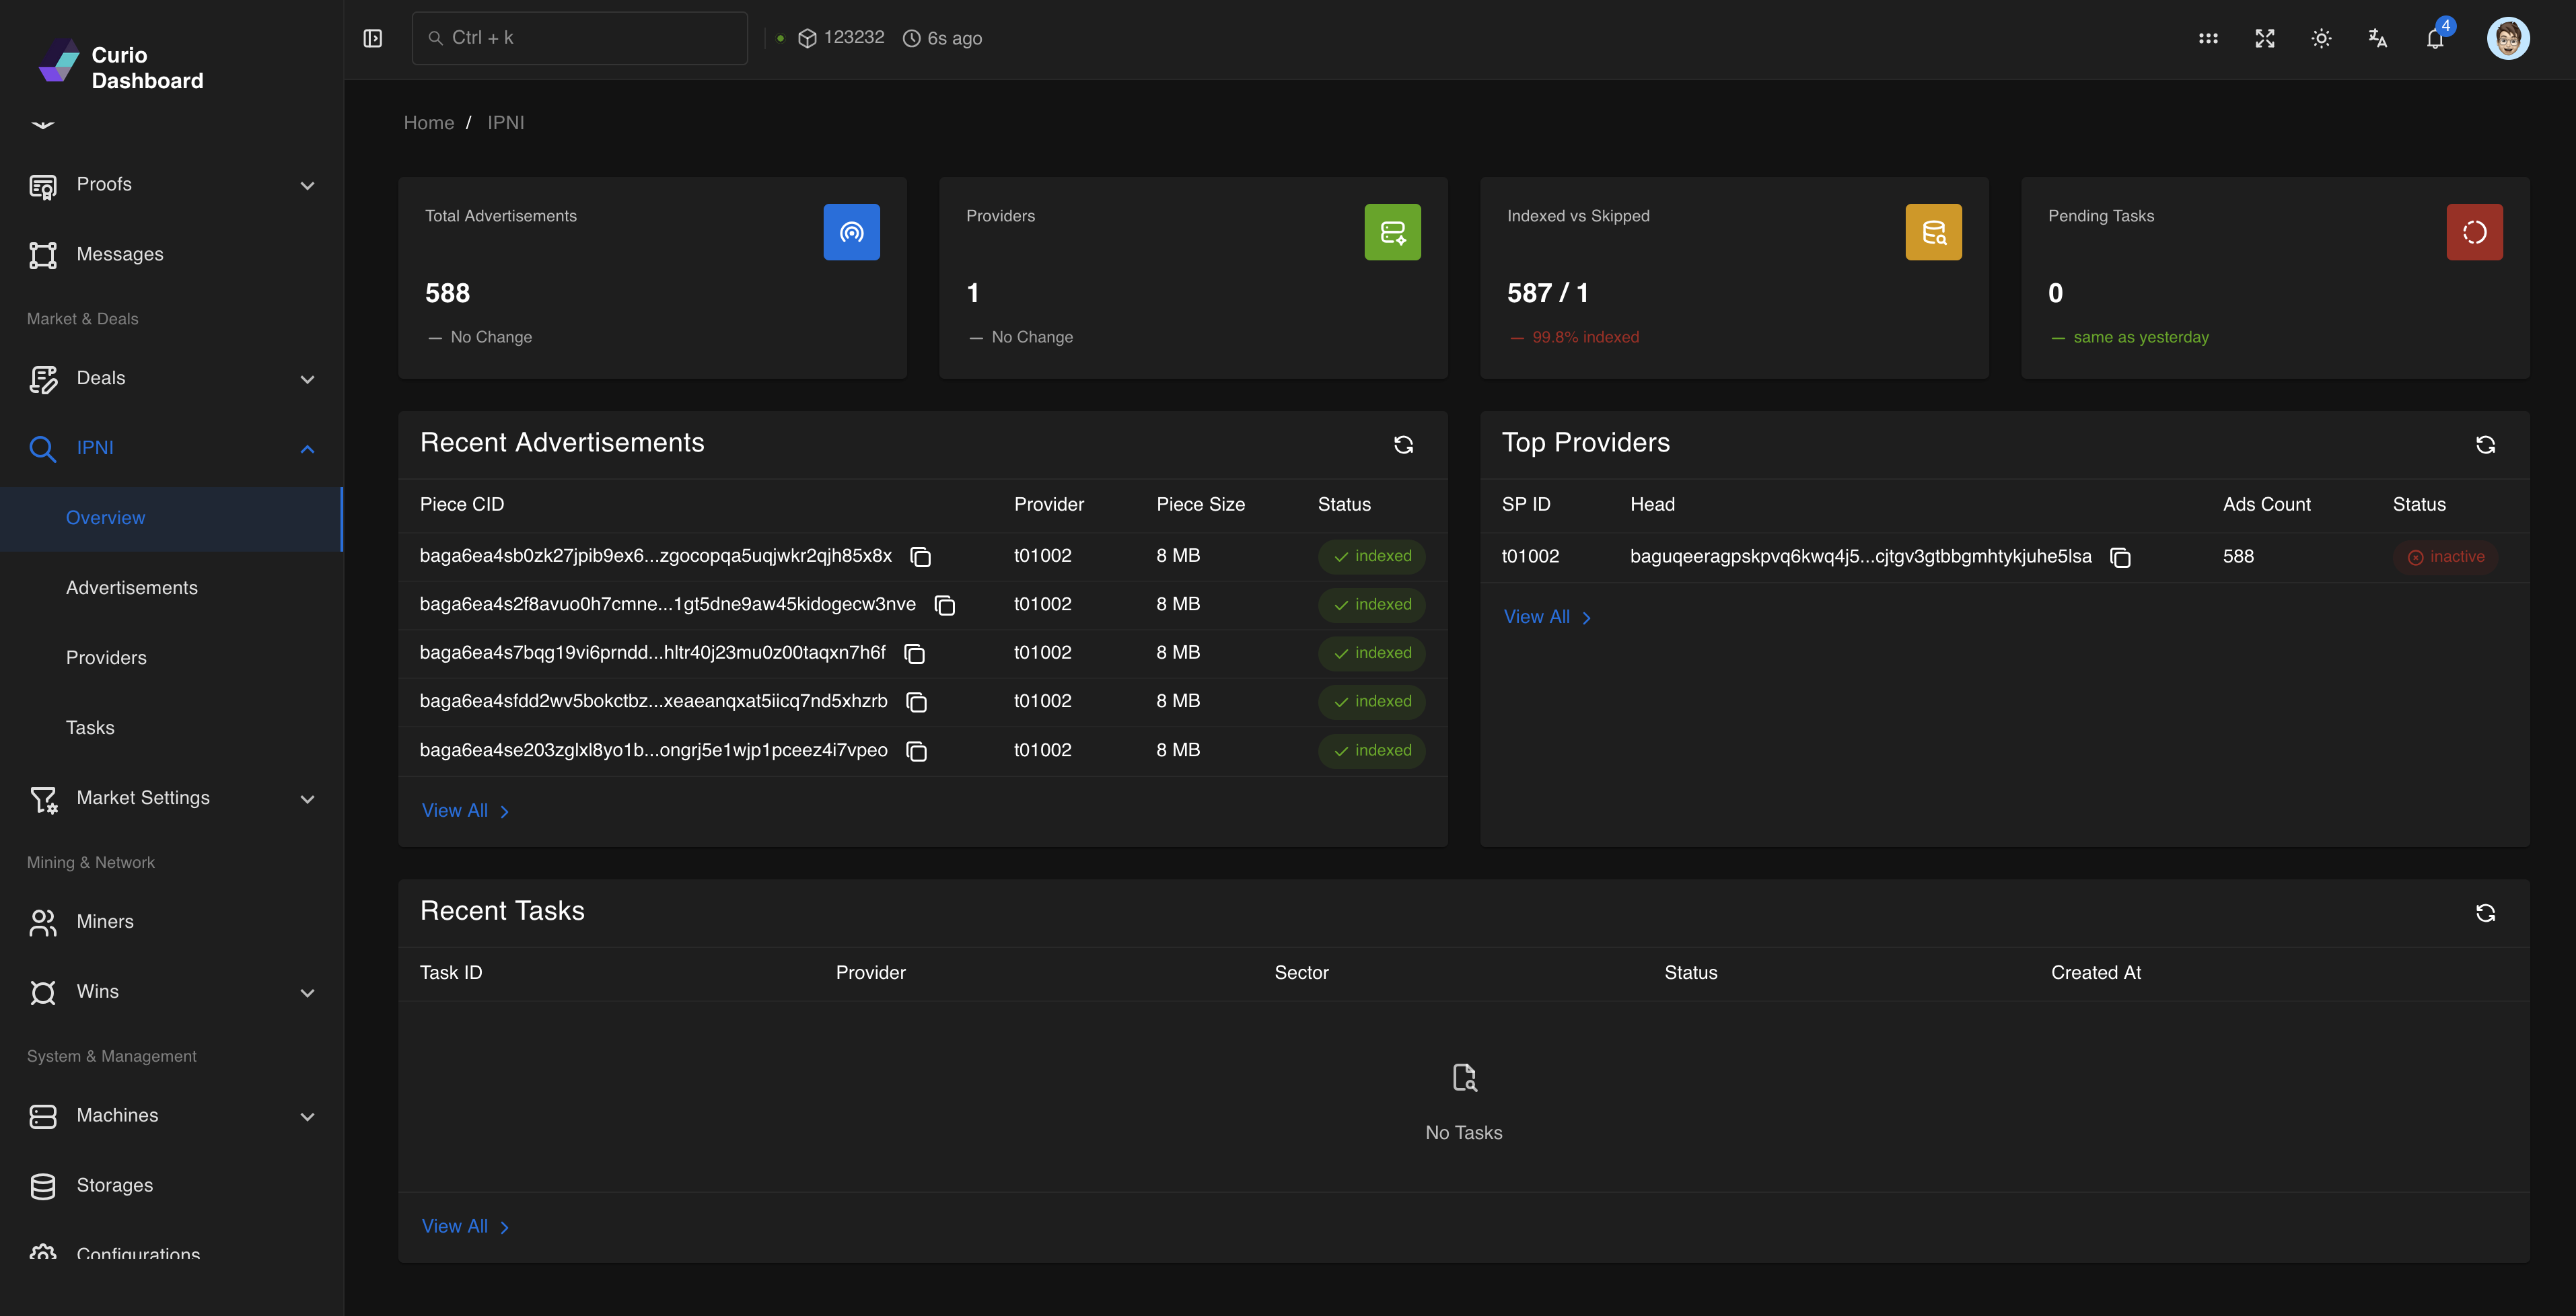The width and height of the screenshot is (2576, 1316).
Task: Select the Tasks submenu item
Action: (90, 728)
